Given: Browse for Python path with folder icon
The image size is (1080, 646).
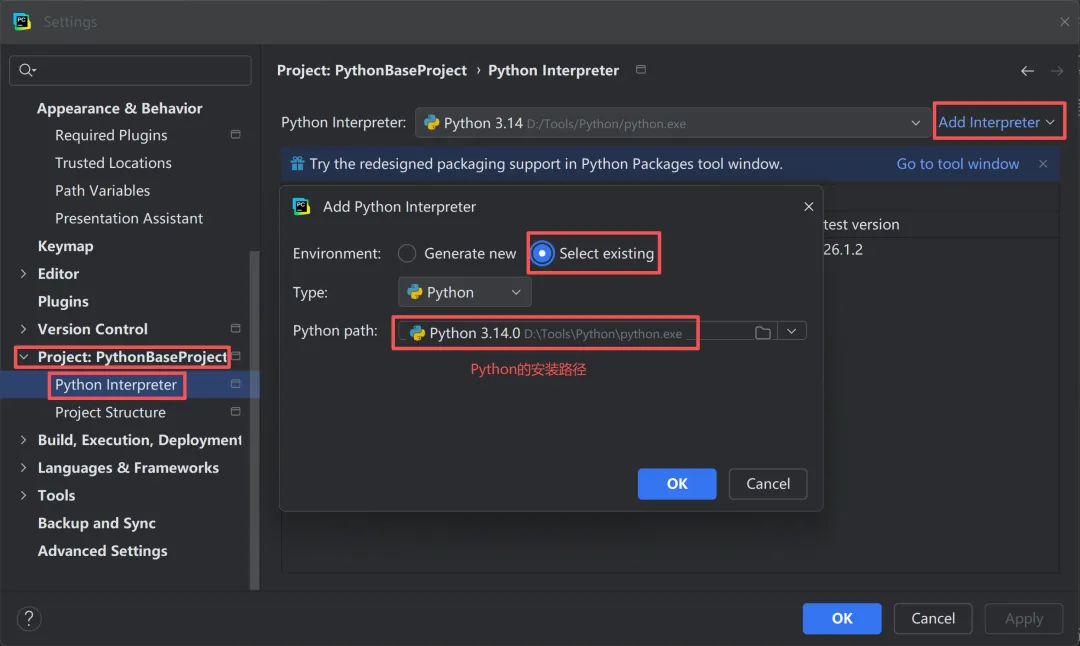Looking at the screenshot, I should tap(762, 333).
